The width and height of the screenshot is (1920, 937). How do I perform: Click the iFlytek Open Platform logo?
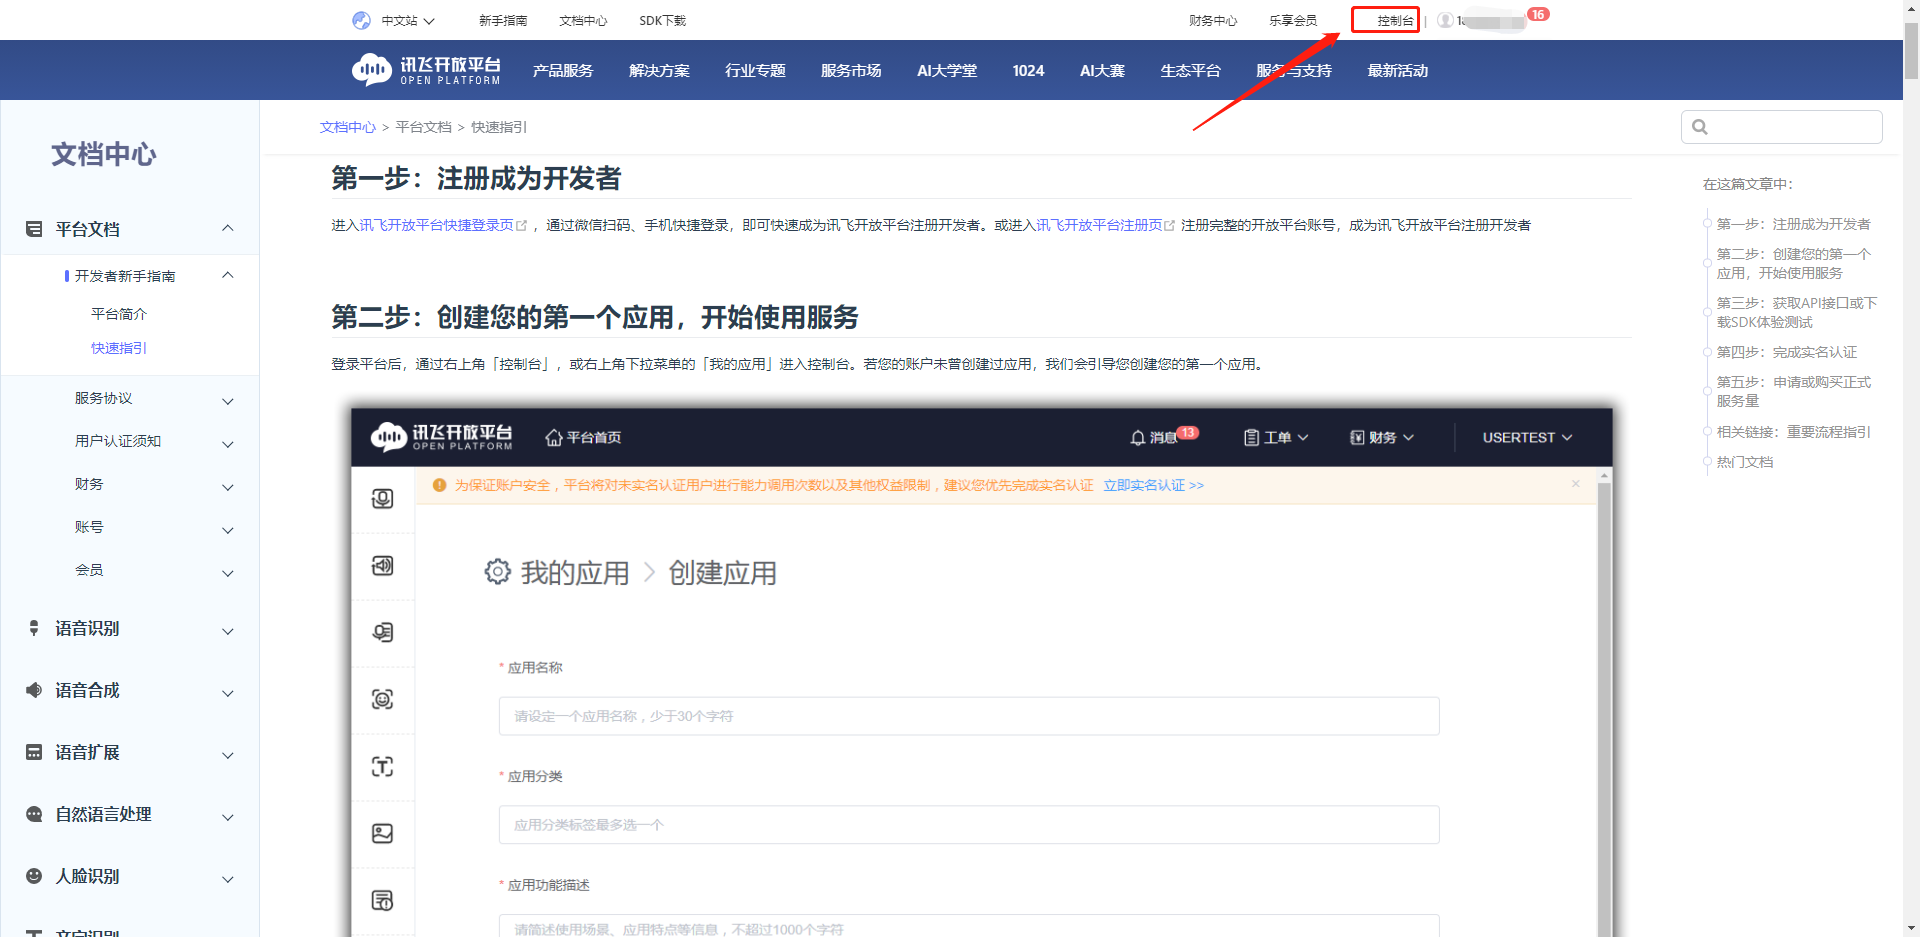pyautogui.click(x=424, y=69)
